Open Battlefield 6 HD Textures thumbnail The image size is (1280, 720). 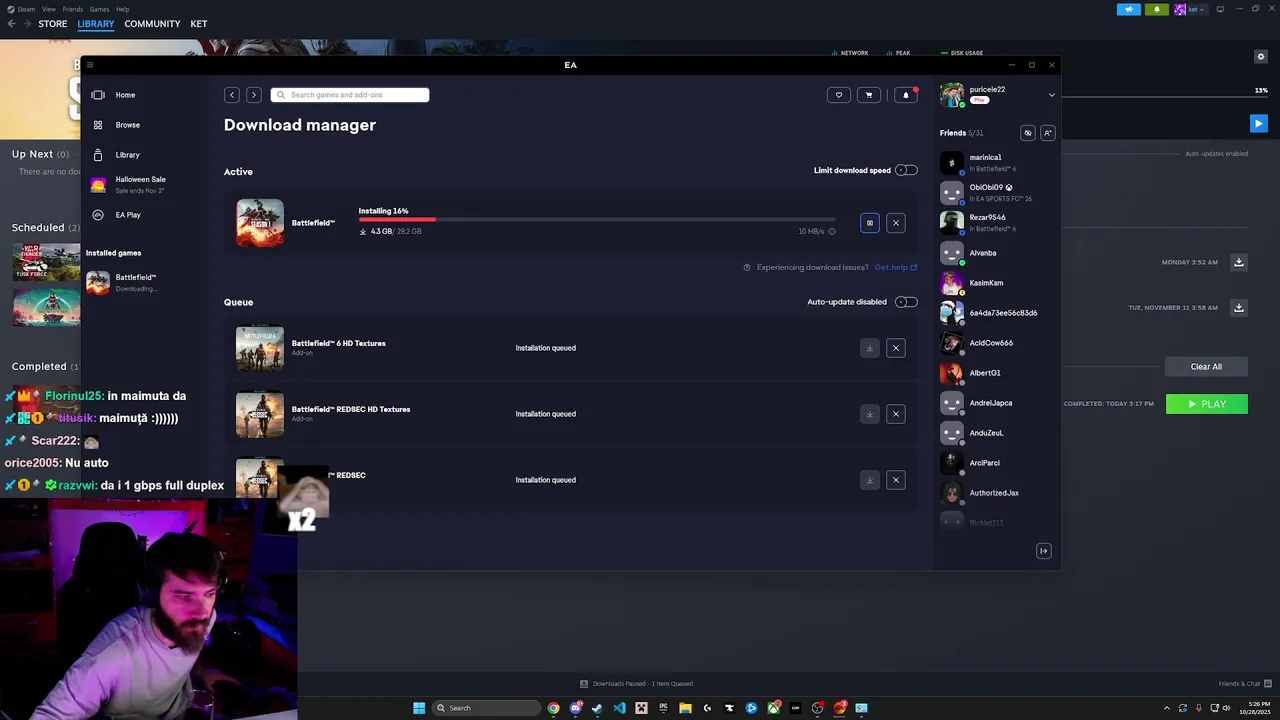pyautogui.click(x=260, y=348)
